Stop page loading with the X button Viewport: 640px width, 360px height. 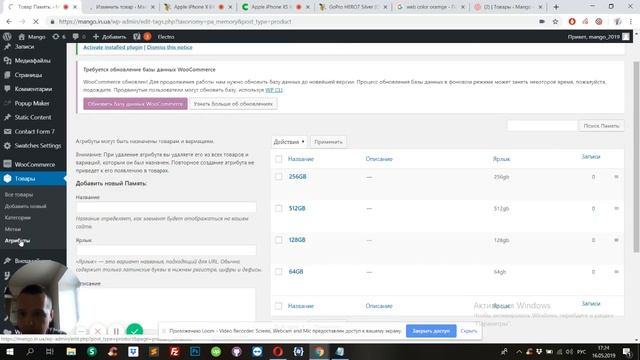coord(36,22)
